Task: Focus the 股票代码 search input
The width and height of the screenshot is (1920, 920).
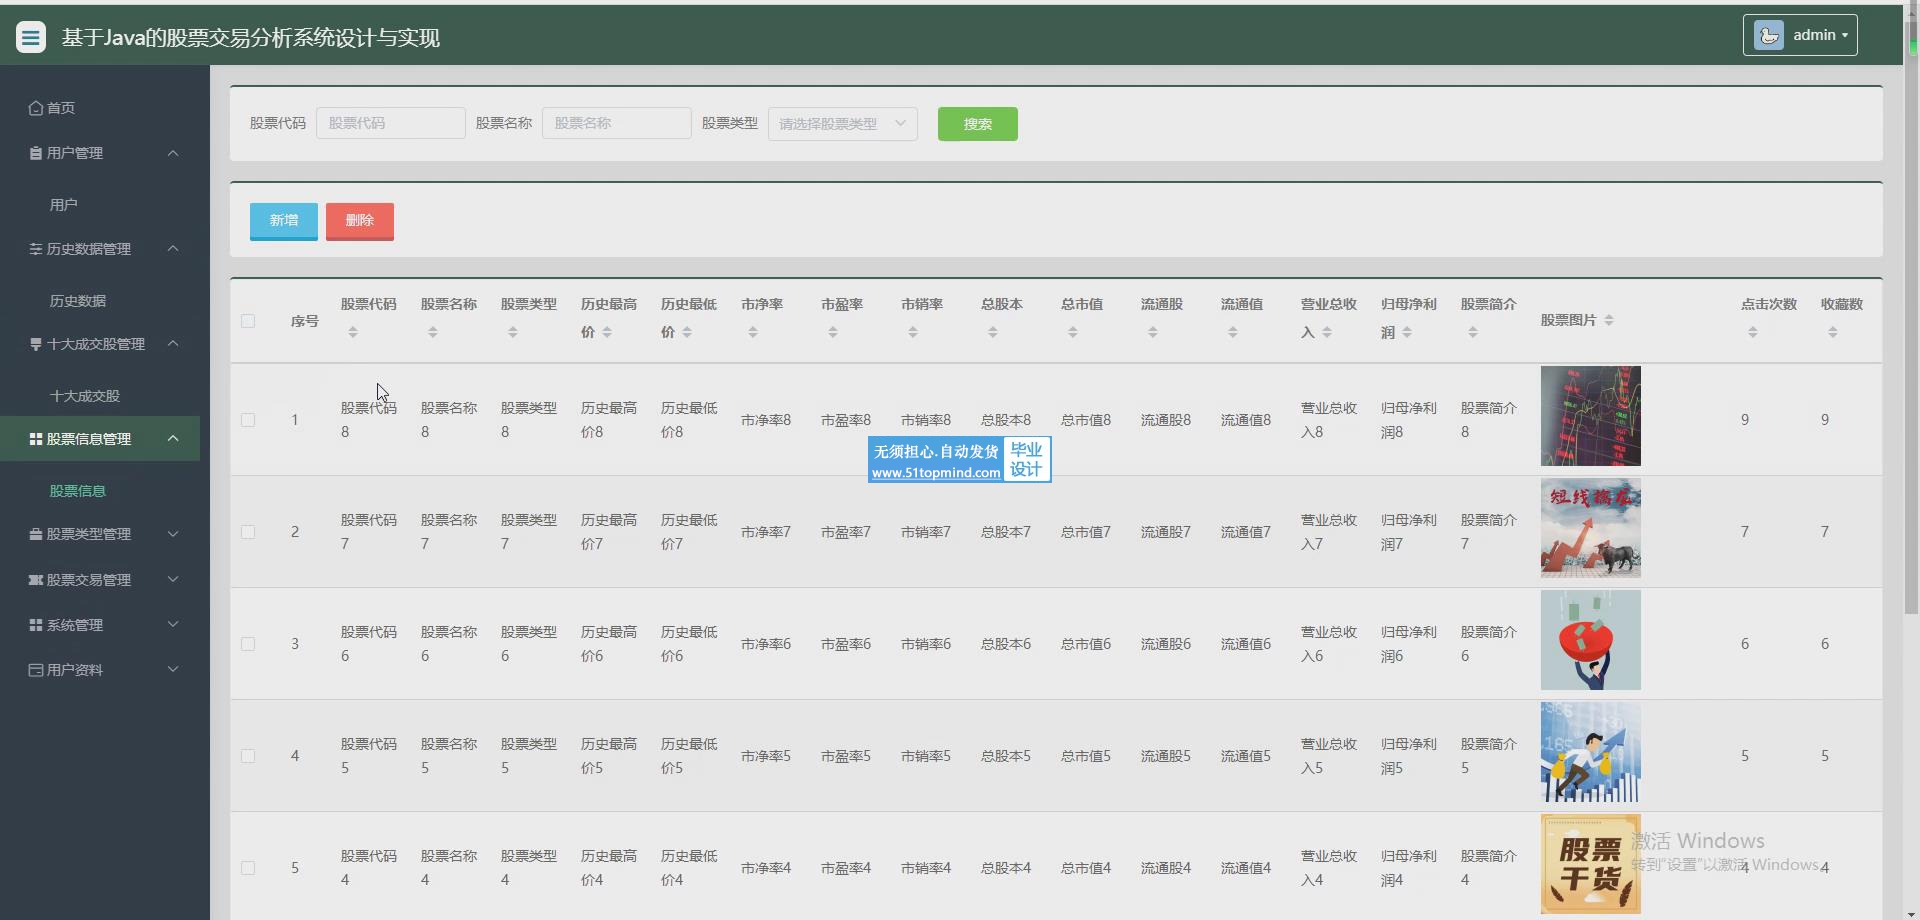Action: click(391, 123)
